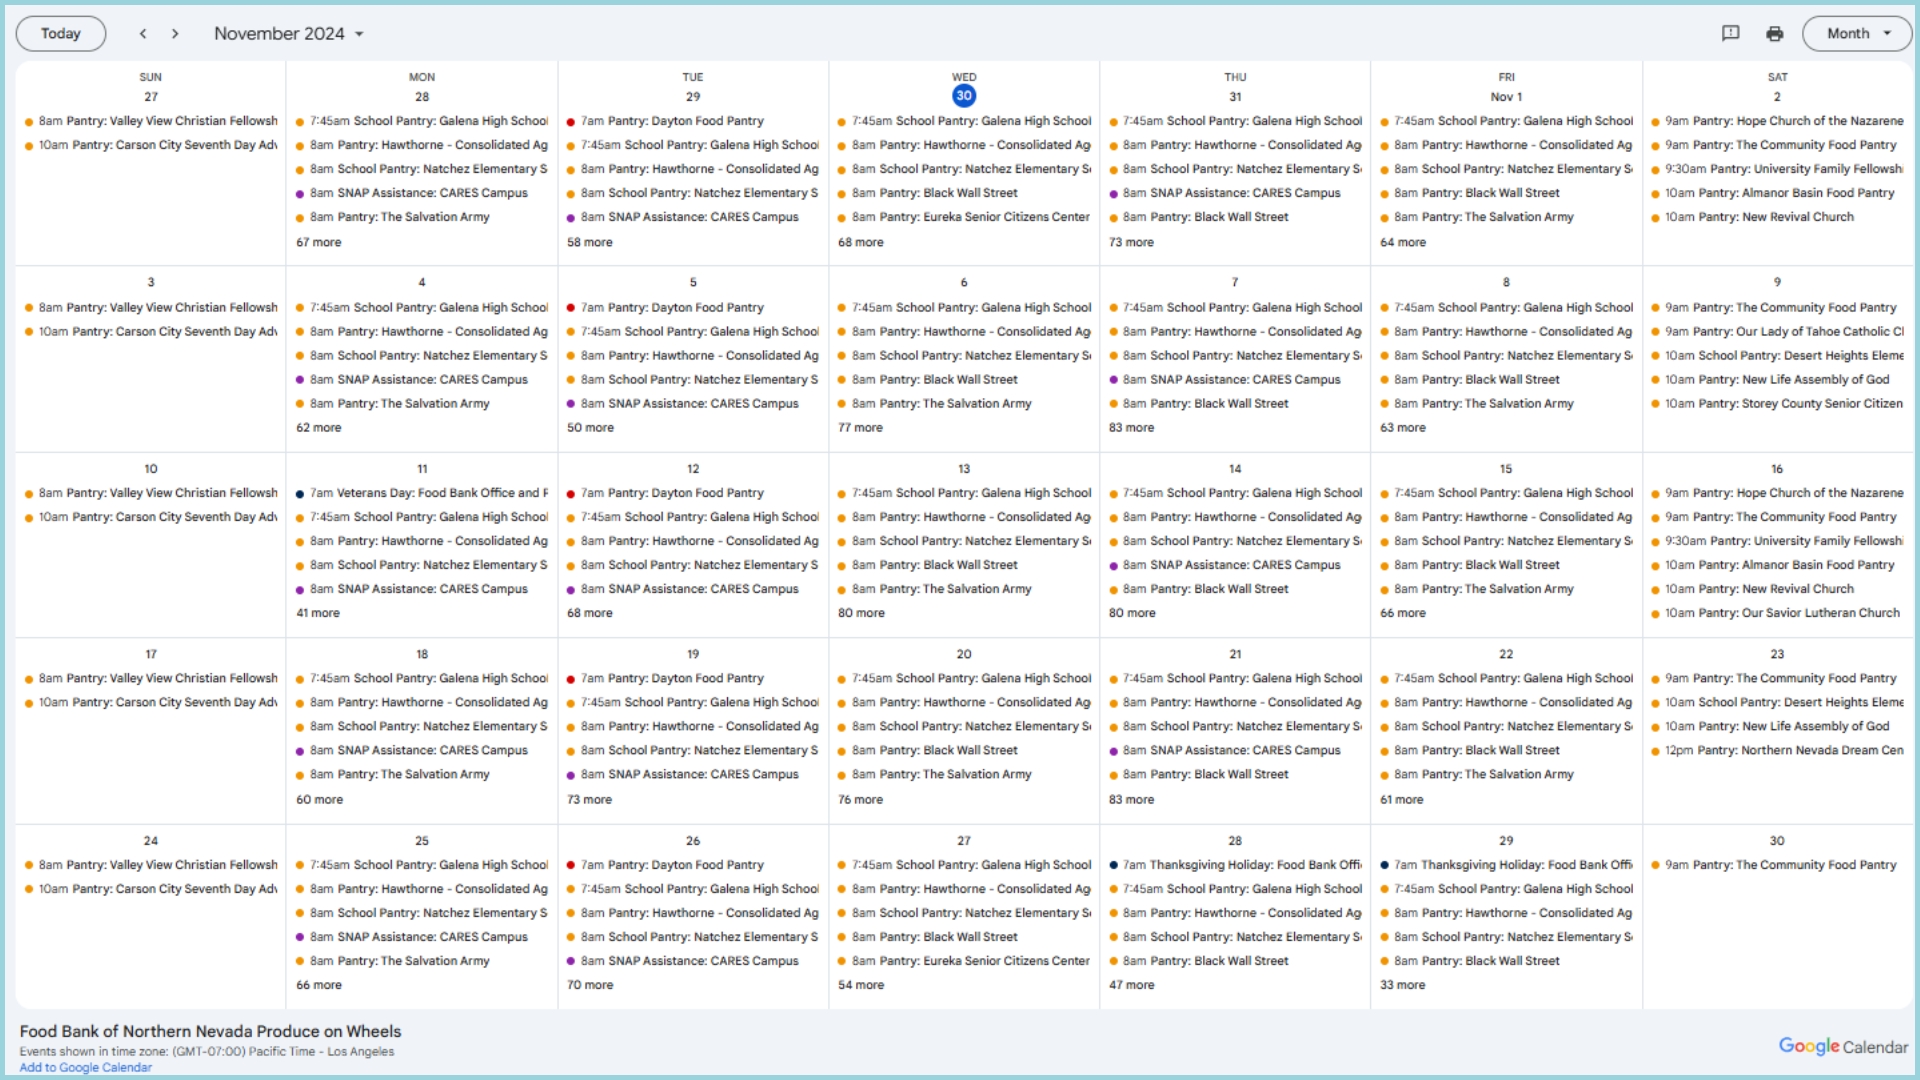
Task: Open Our Lady of Tahoe Catholic event
Action: (x=1777, y=332)
